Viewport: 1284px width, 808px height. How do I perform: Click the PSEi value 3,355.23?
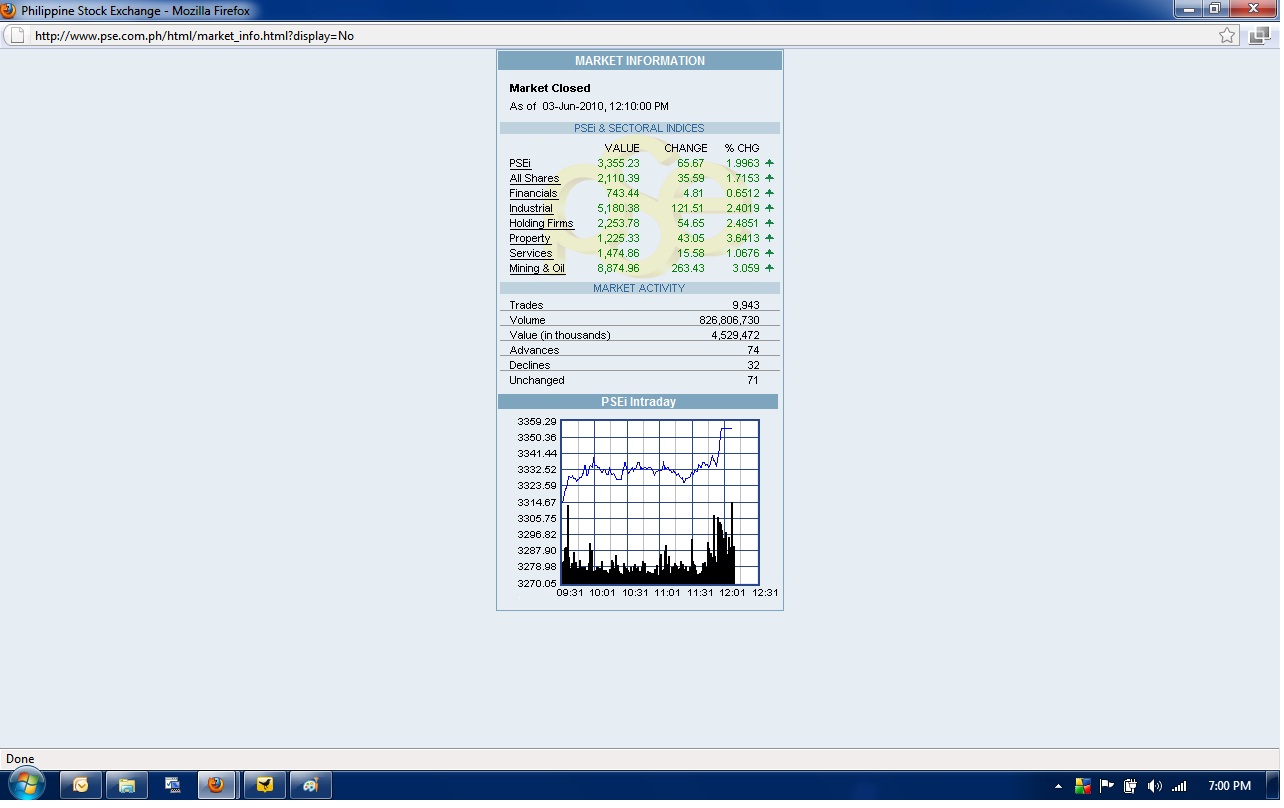pos(618,164)
